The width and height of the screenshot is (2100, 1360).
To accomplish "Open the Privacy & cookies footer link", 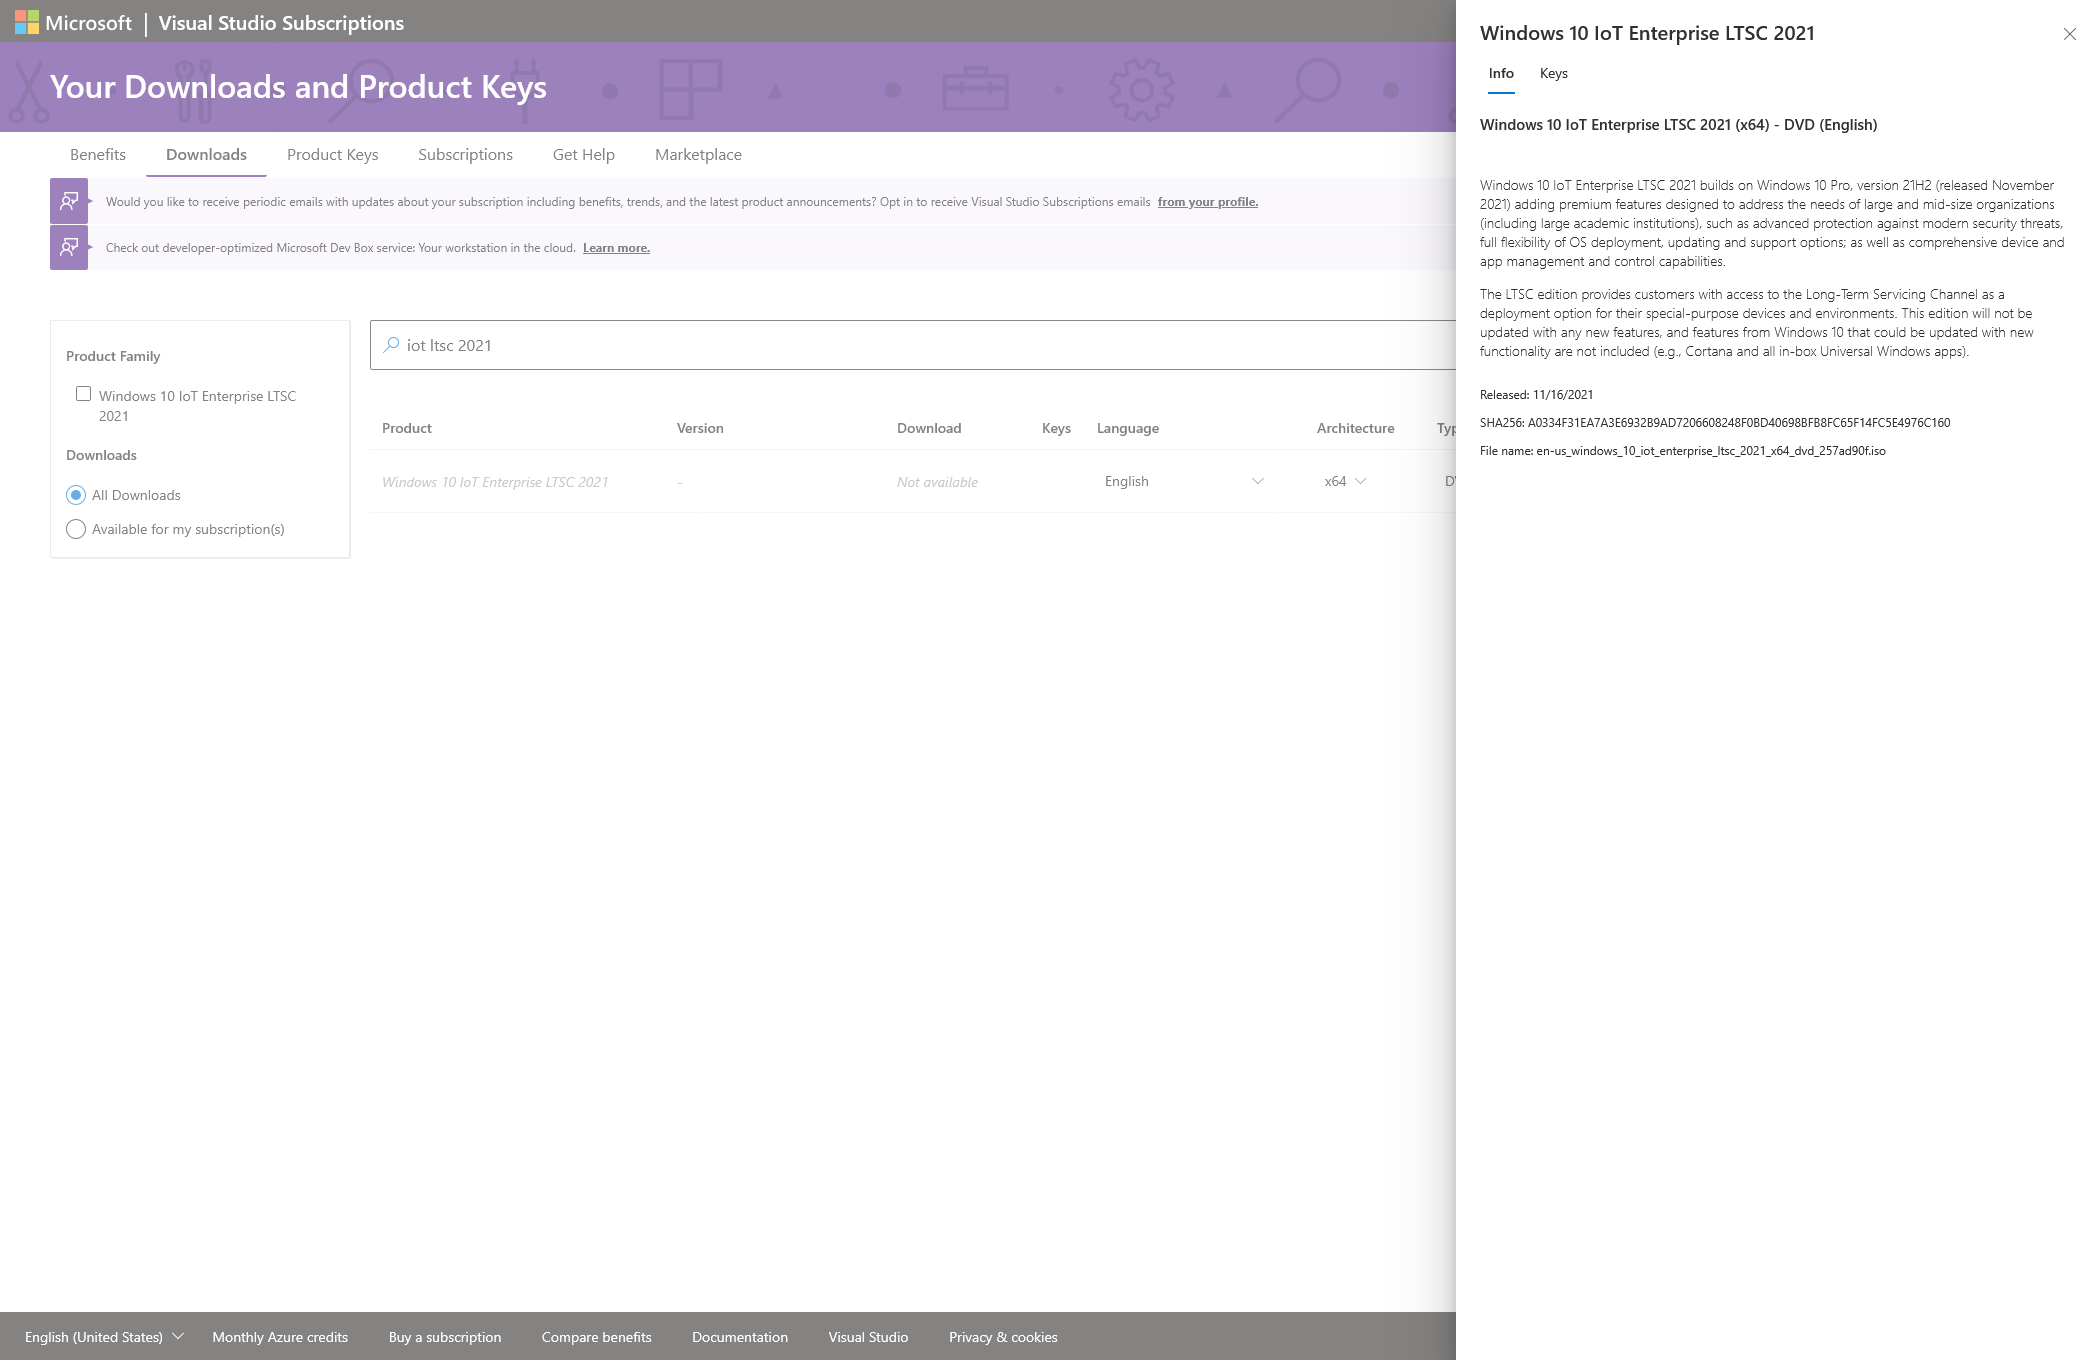I will (x=1002, y=1337).
